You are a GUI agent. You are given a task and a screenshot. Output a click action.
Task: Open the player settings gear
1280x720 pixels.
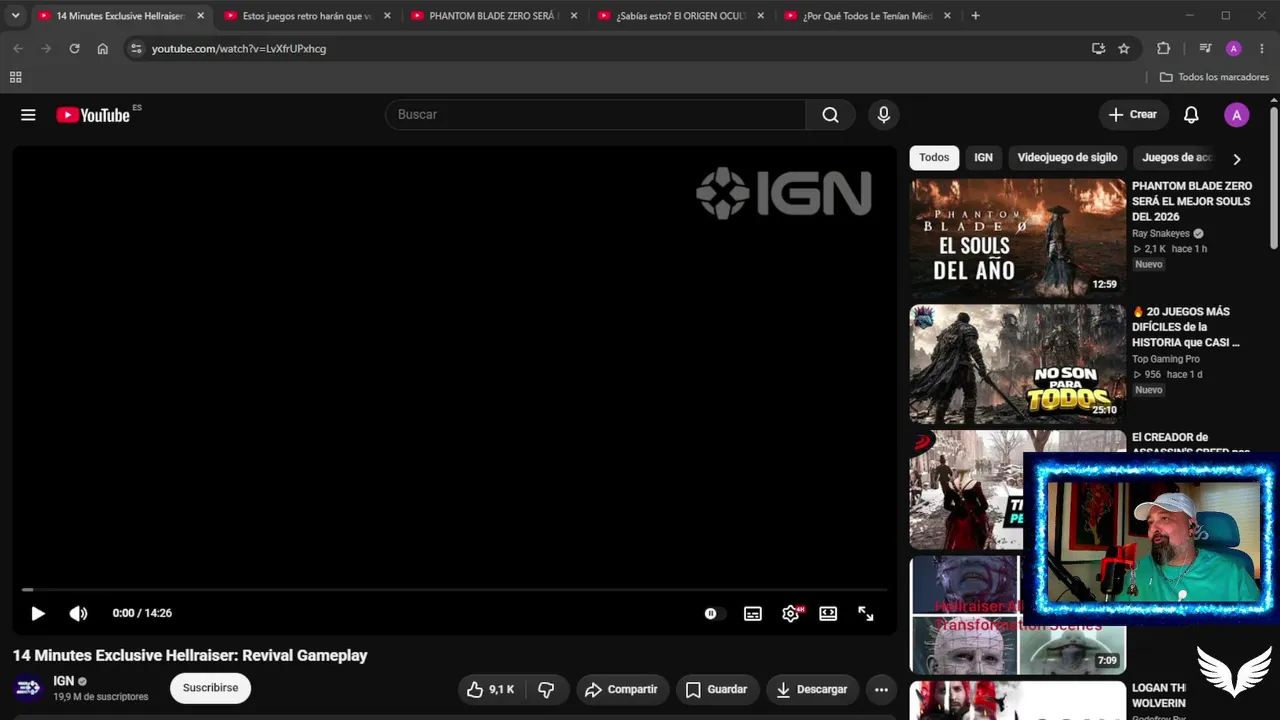click(791, 613)
